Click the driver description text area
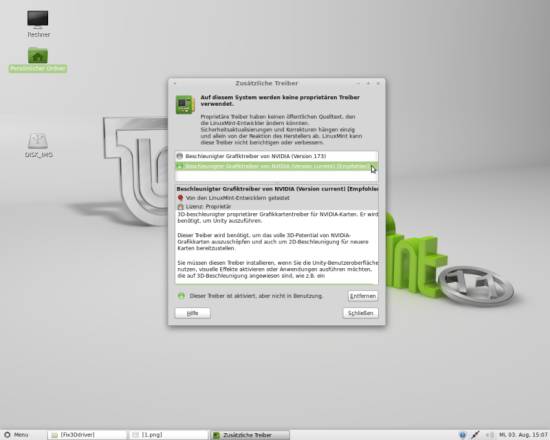The image size is (550, 440). [277, 247]
